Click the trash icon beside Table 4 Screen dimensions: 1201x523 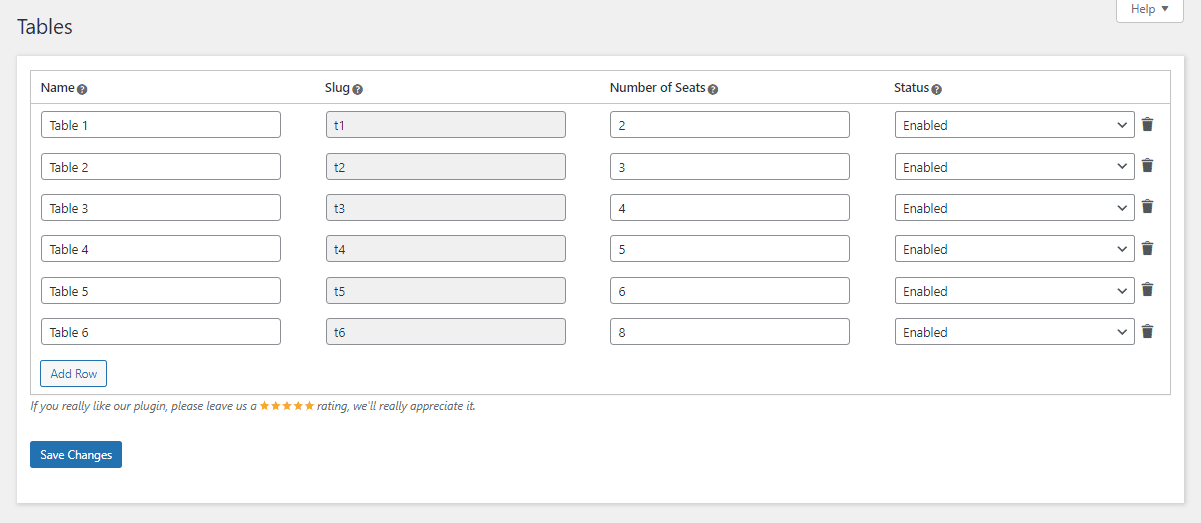tap(1147, 249)
